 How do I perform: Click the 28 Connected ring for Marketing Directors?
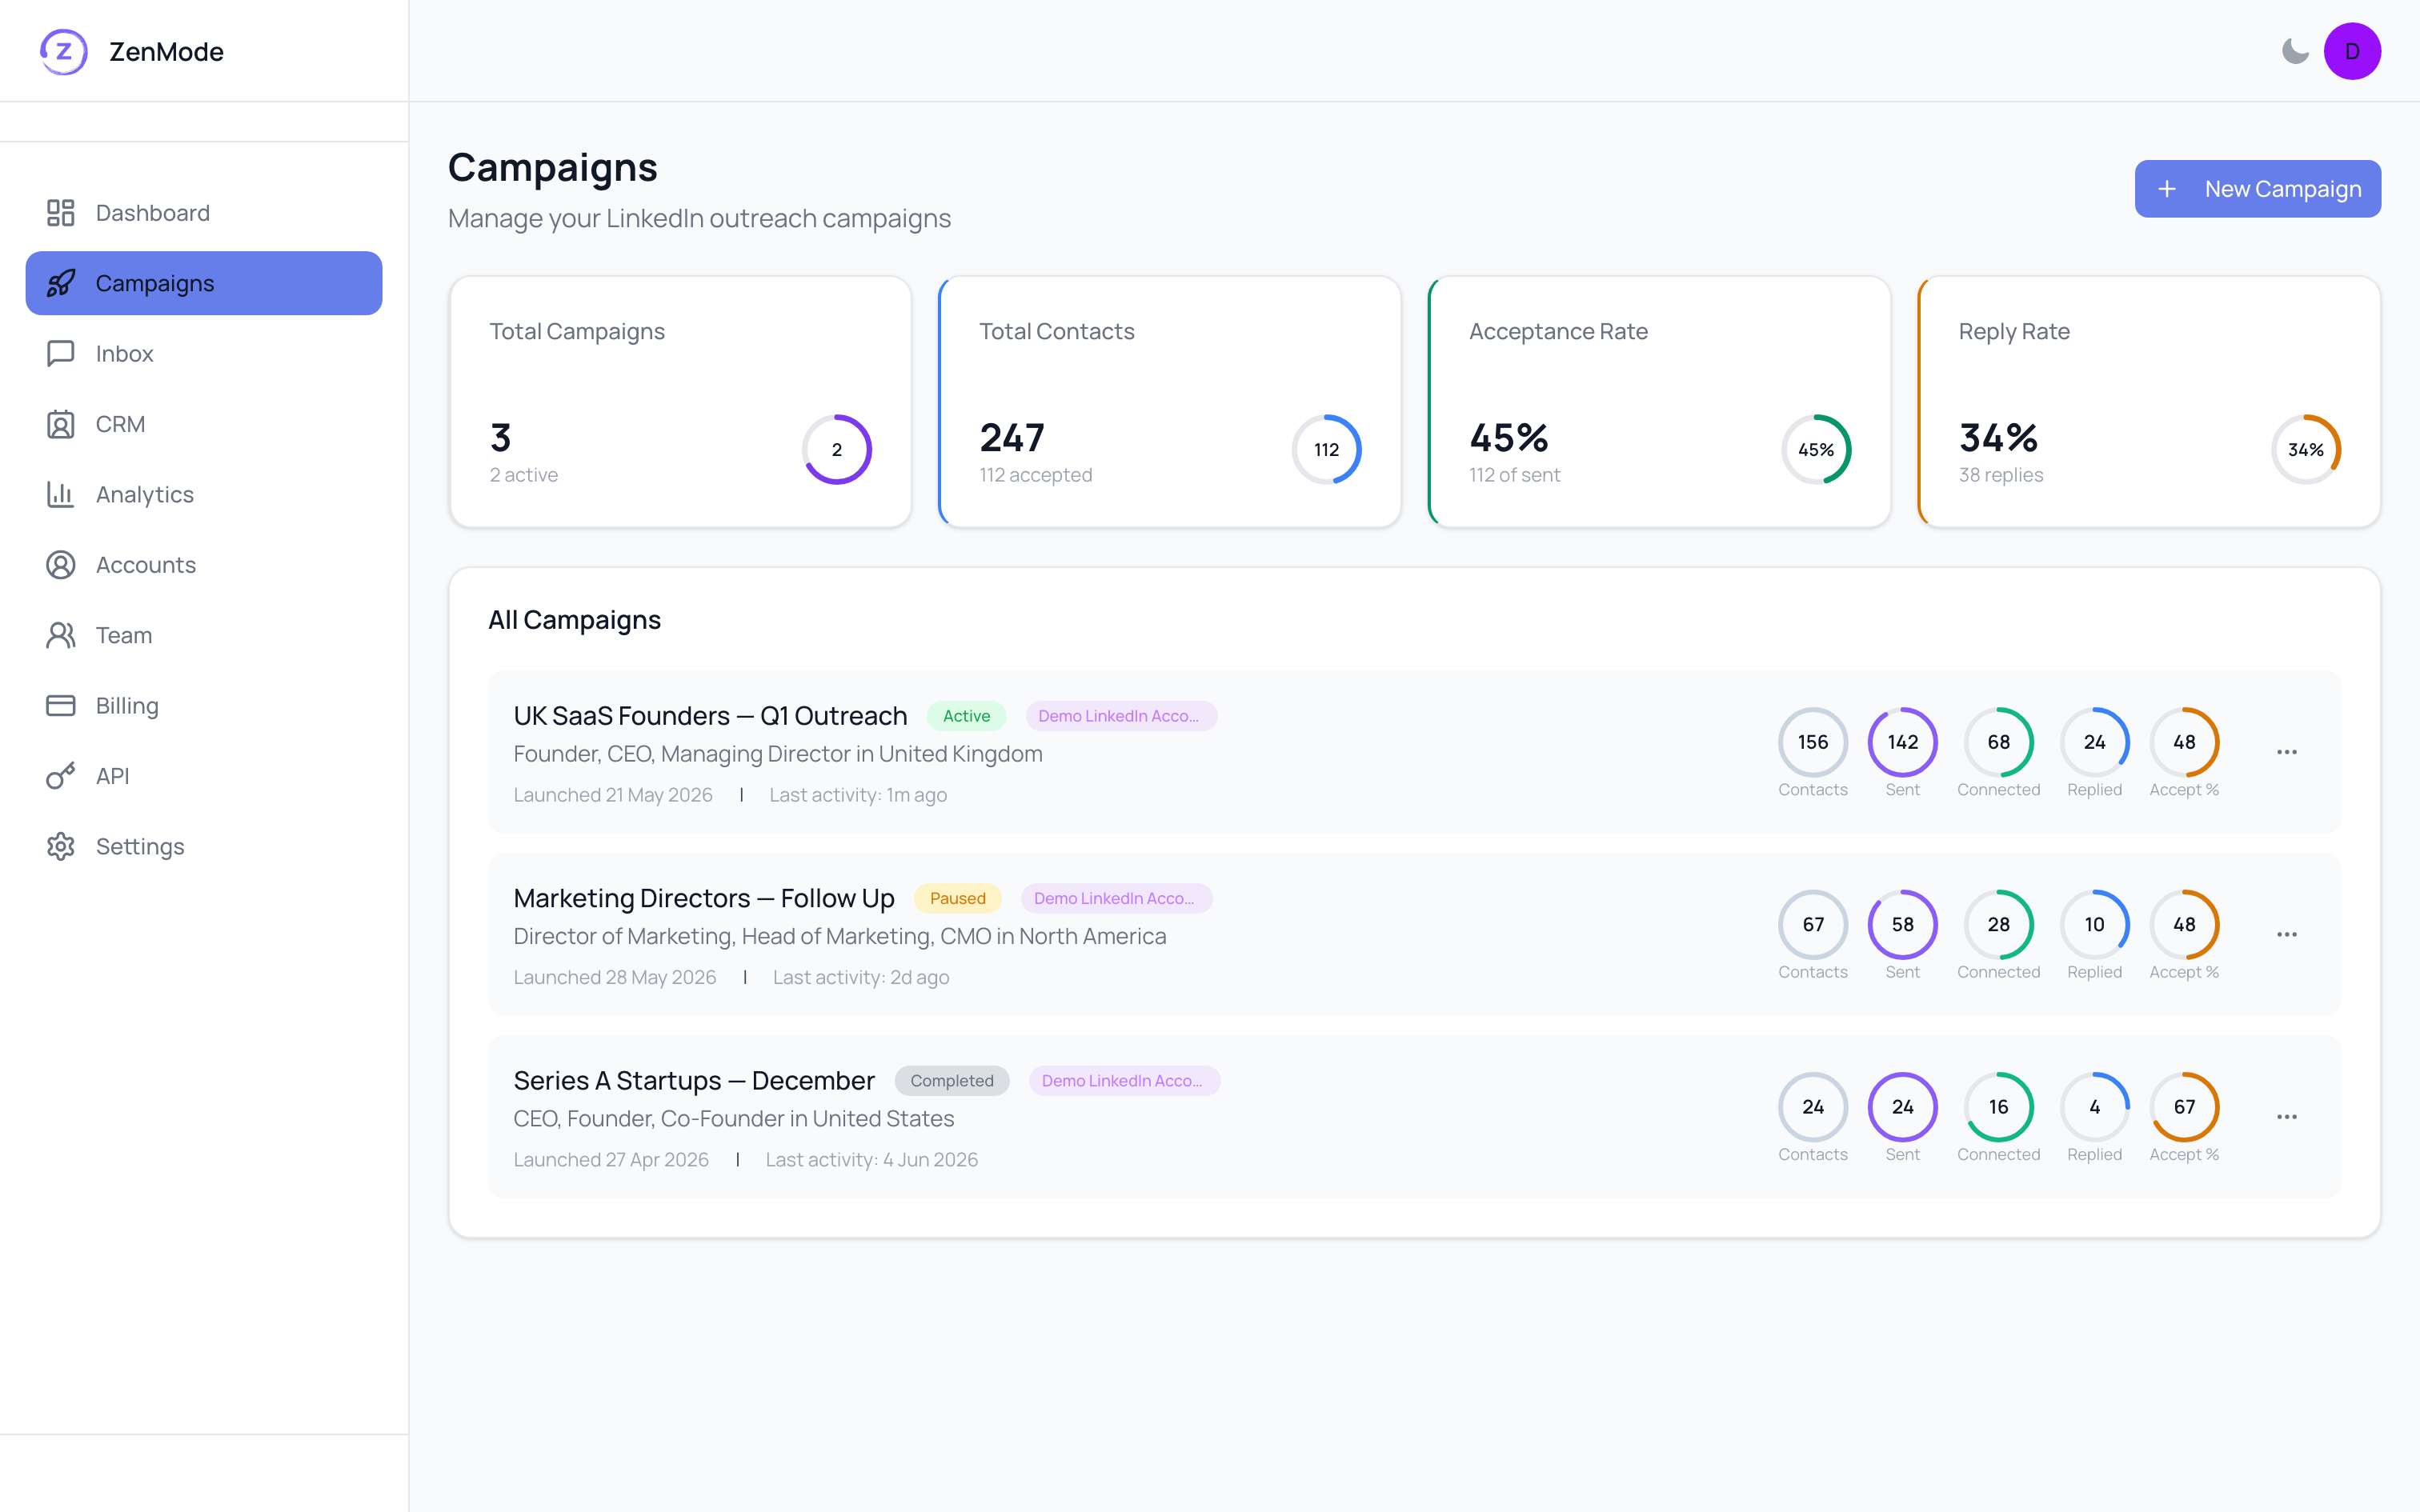click(1998, 924)
